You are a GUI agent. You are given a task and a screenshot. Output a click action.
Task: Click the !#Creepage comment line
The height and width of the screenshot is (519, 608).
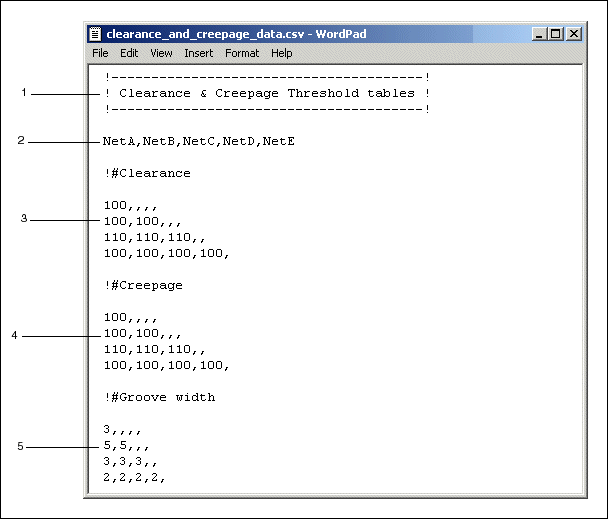(x=143, y=285)
